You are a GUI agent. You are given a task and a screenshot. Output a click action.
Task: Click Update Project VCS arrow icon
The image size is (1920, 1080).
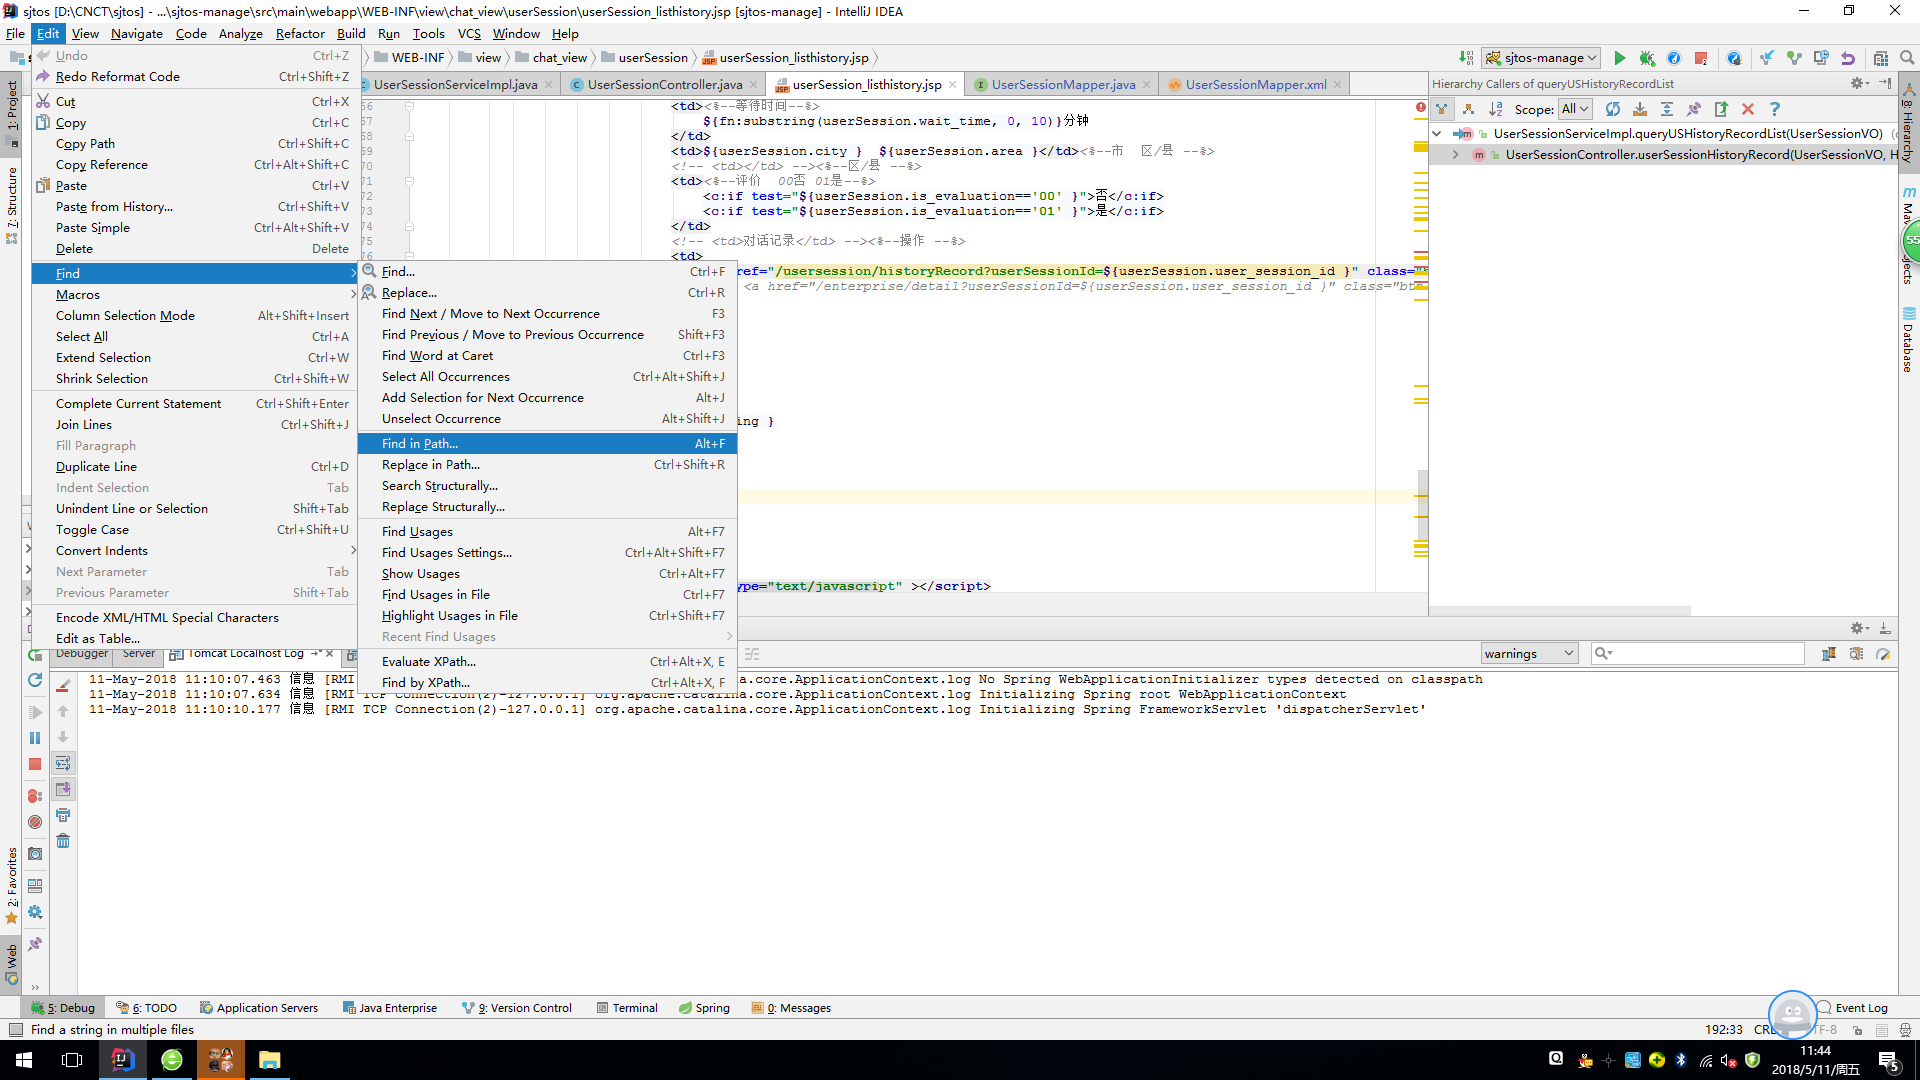coord(1767,58)
